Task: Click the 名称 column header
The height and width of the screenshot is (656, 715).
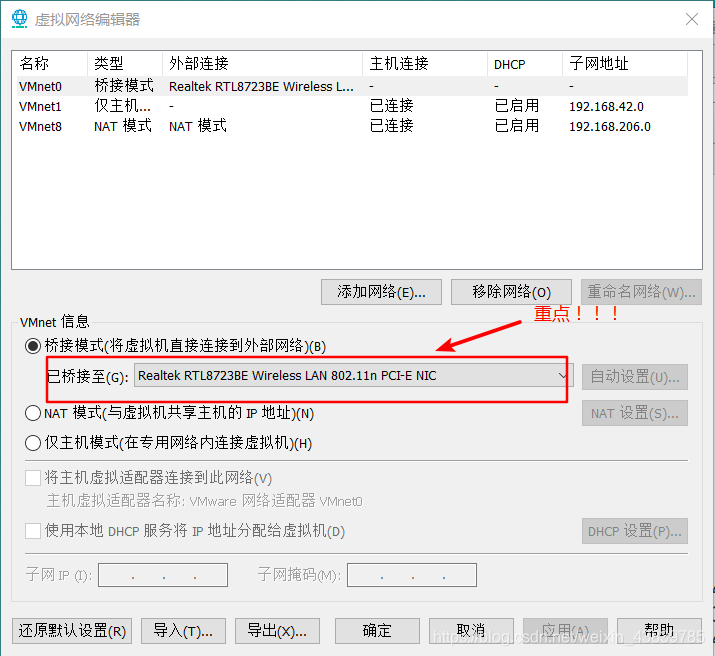Action: click(51, 64)
